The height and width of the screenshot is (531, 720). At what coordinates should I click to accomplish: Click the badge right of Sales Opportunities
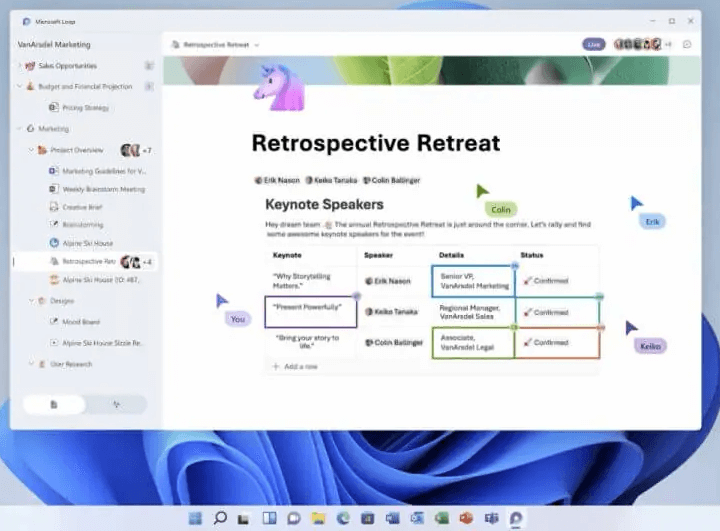[149, 66]
